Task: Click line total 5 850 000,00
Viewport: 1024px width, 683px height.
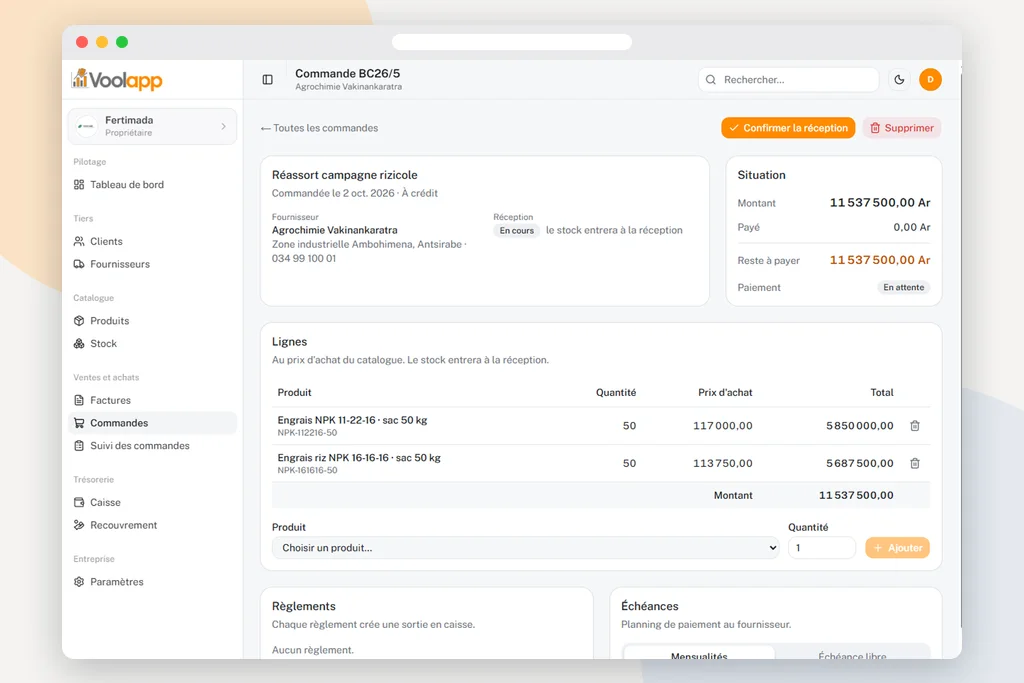Action: click(x=860, y=426)
